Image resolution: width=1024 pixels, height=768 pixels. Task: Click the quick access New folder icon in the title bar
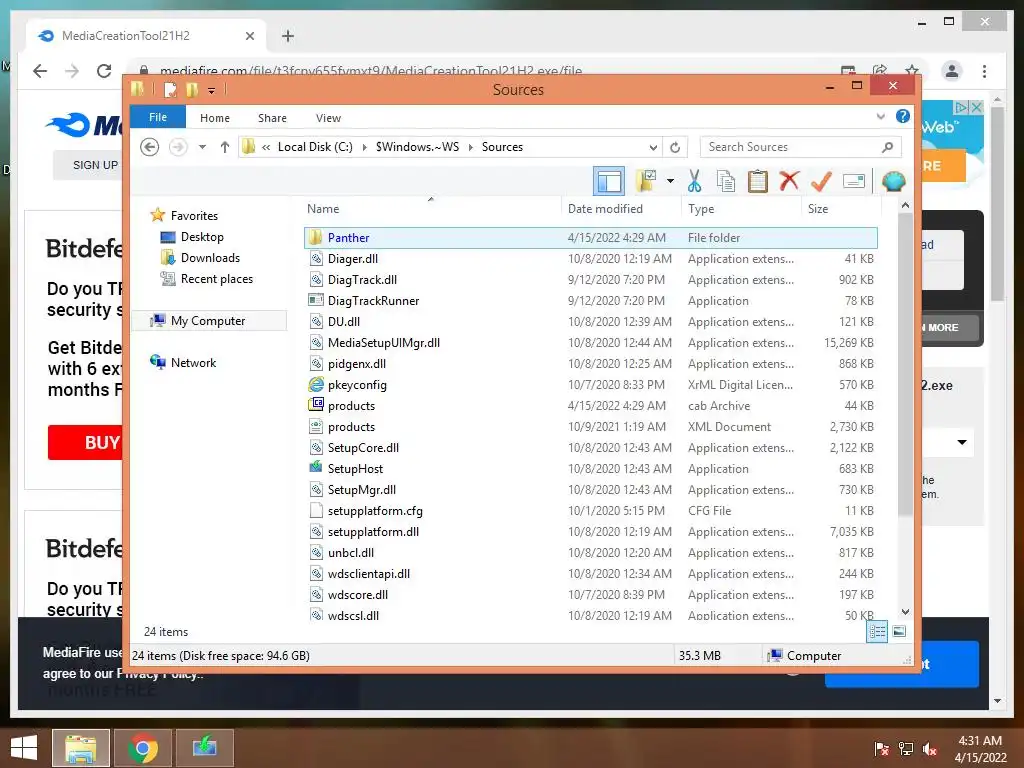(191, 89)
